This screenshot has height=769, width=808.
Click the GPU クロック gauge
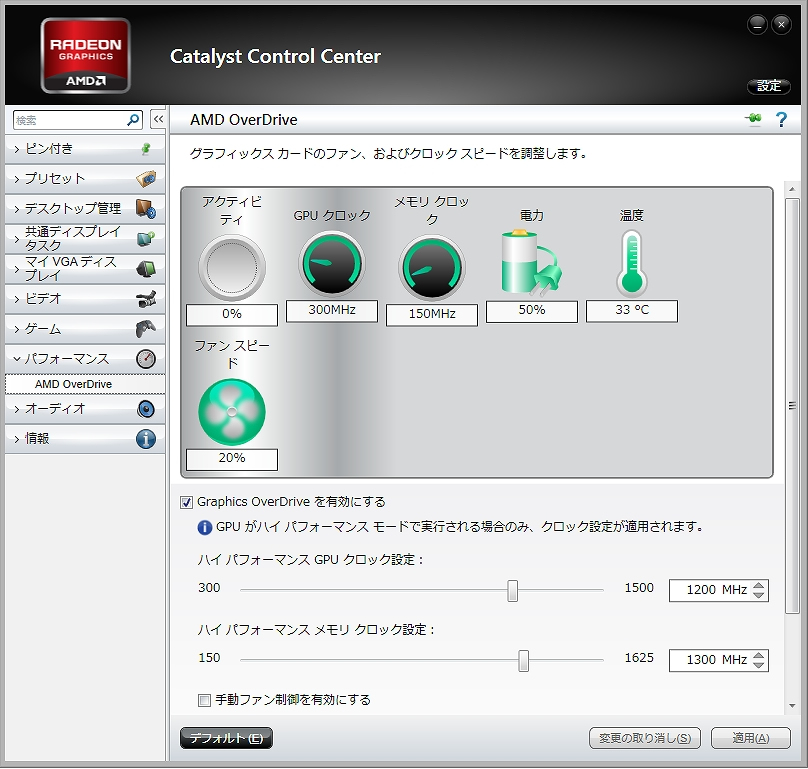[332, 263]
